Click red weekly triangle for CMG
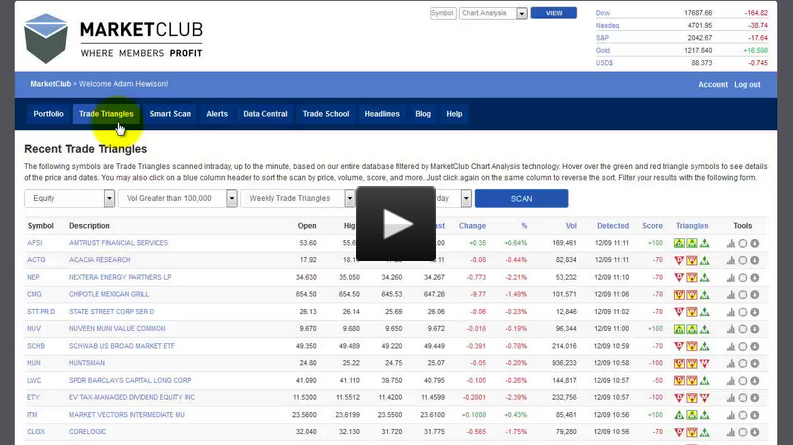 [692, 295]
